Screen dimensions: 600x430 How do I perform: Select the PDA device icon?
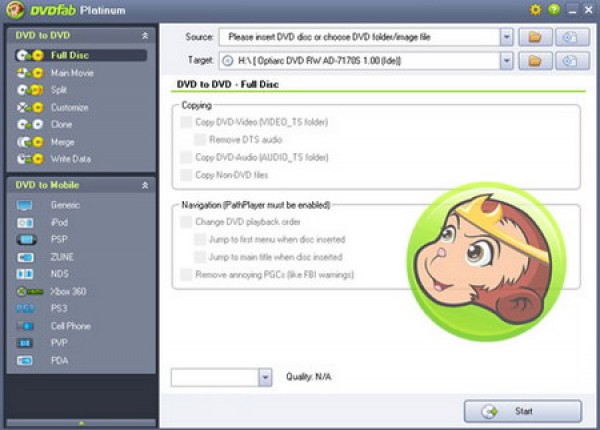point(25,360)
